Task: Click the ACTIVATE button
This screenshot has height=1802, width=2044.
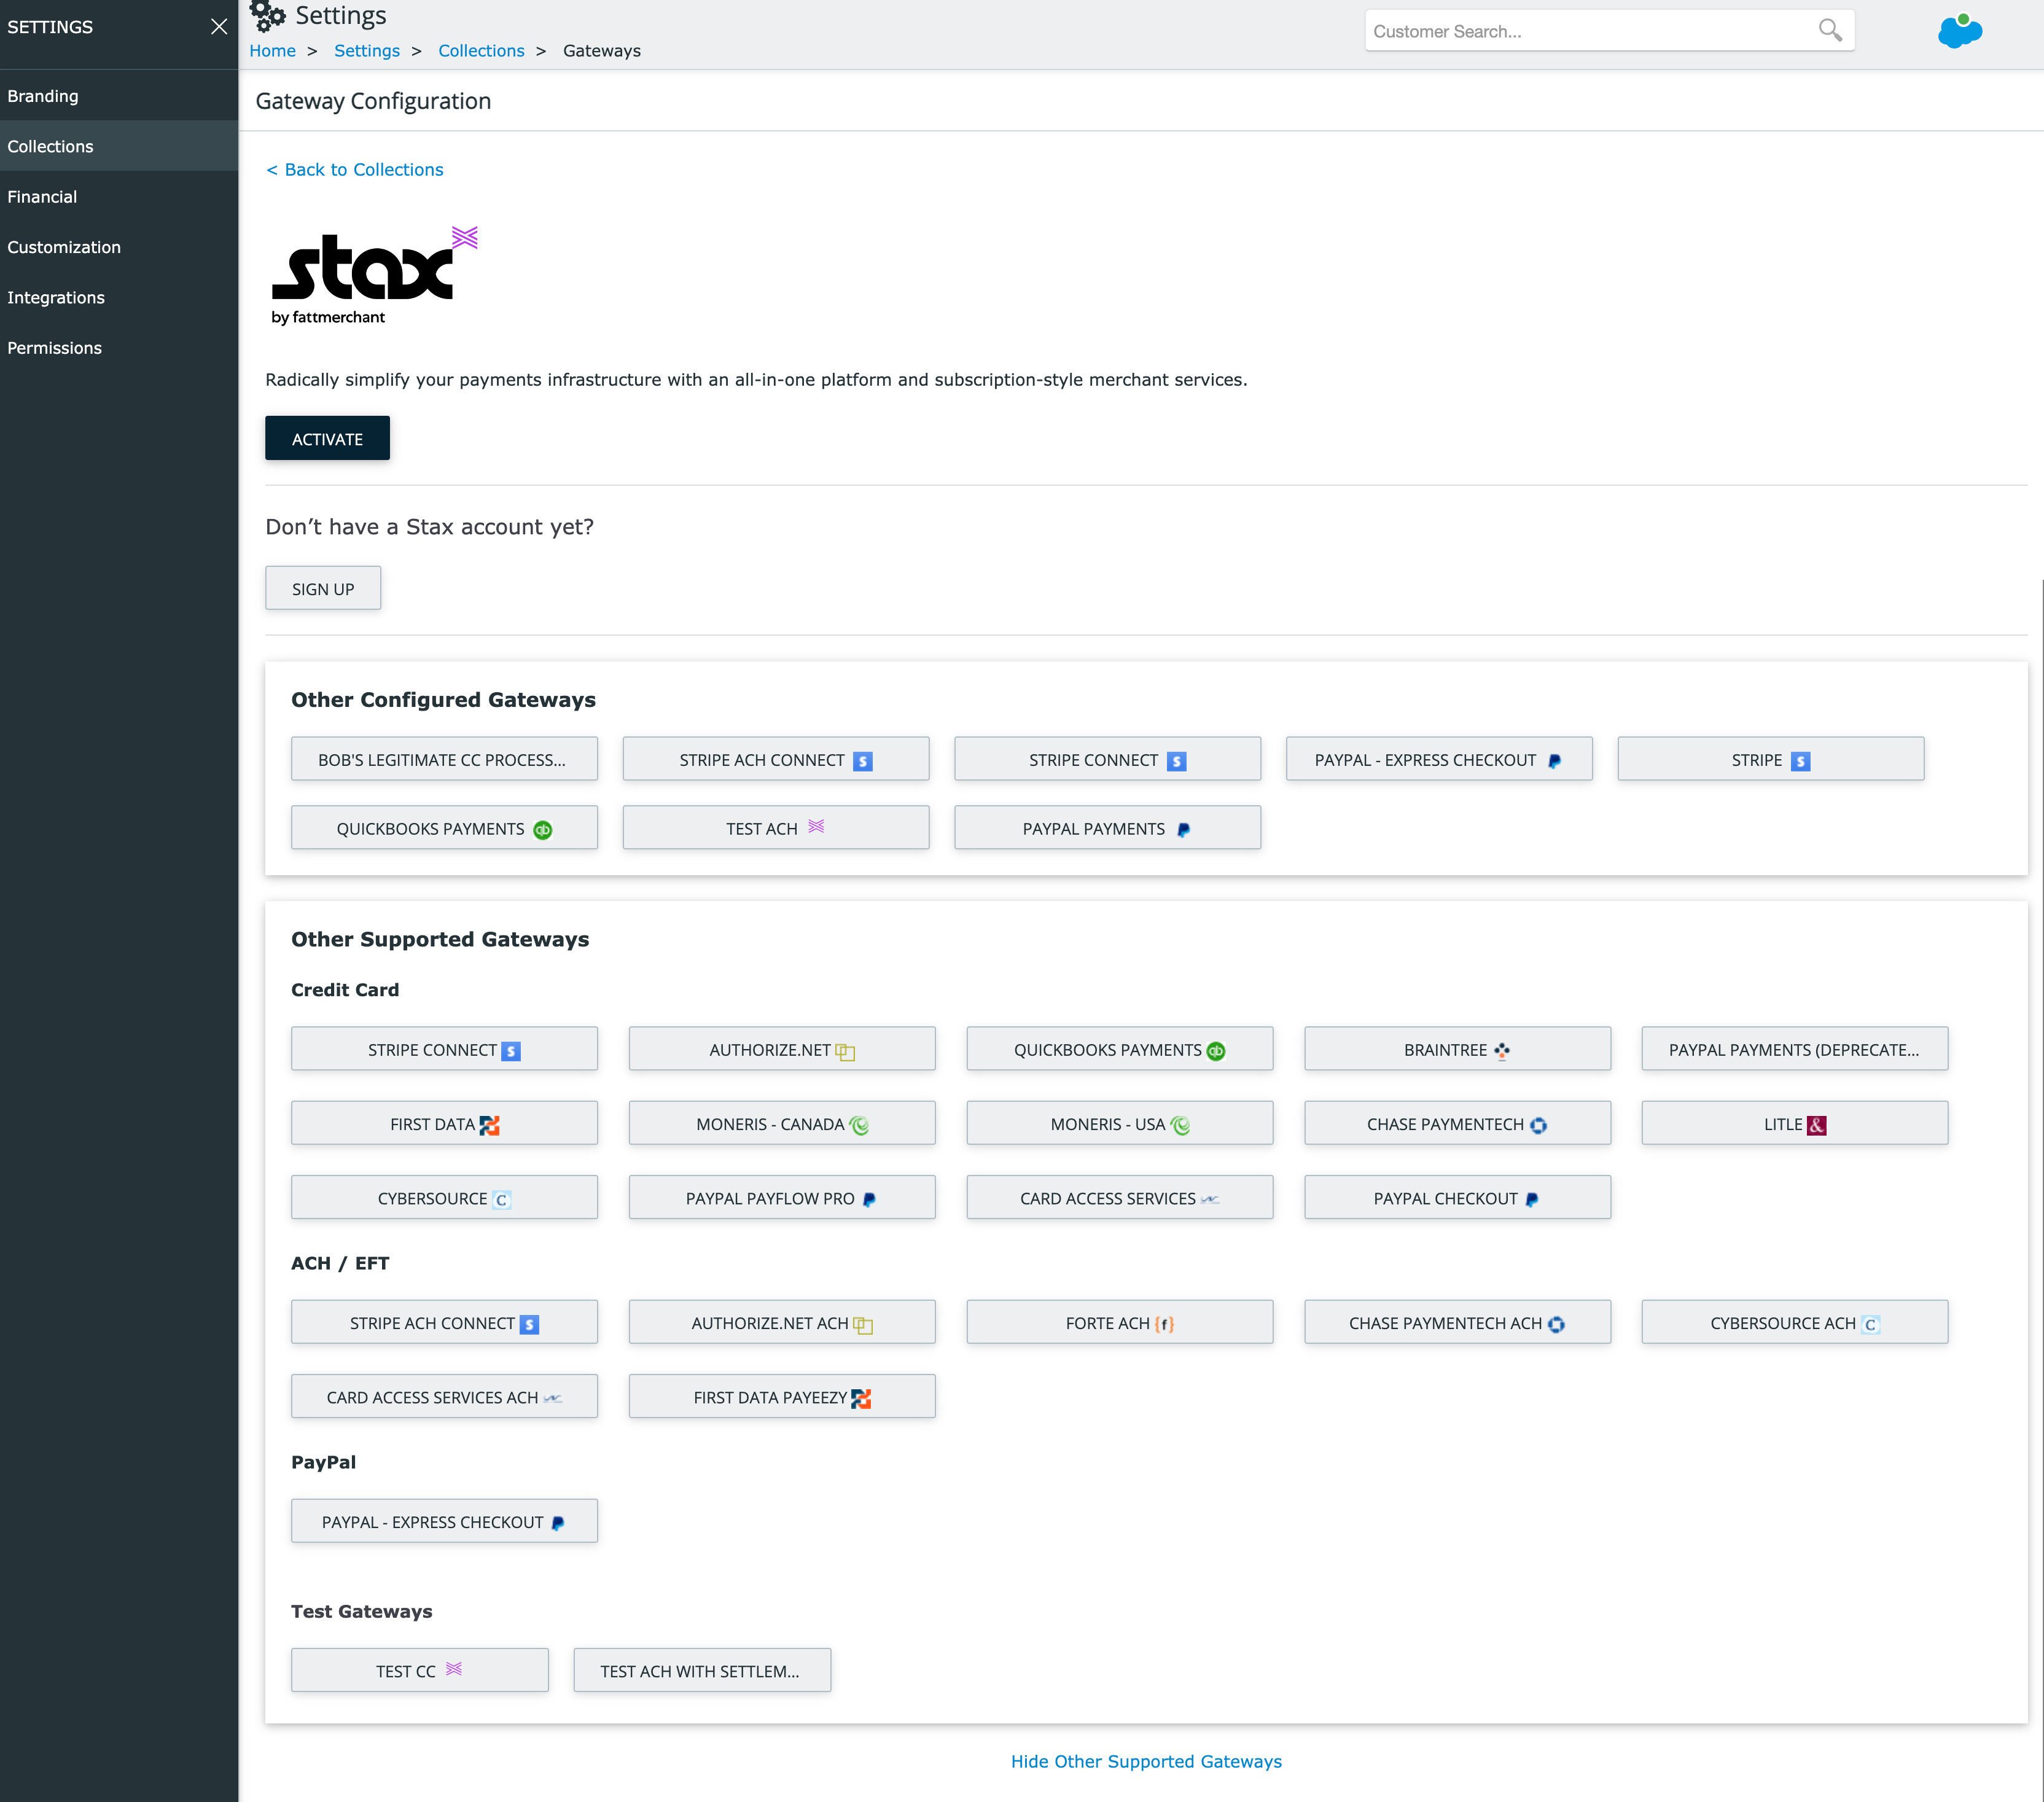Action: pos(327,439)
